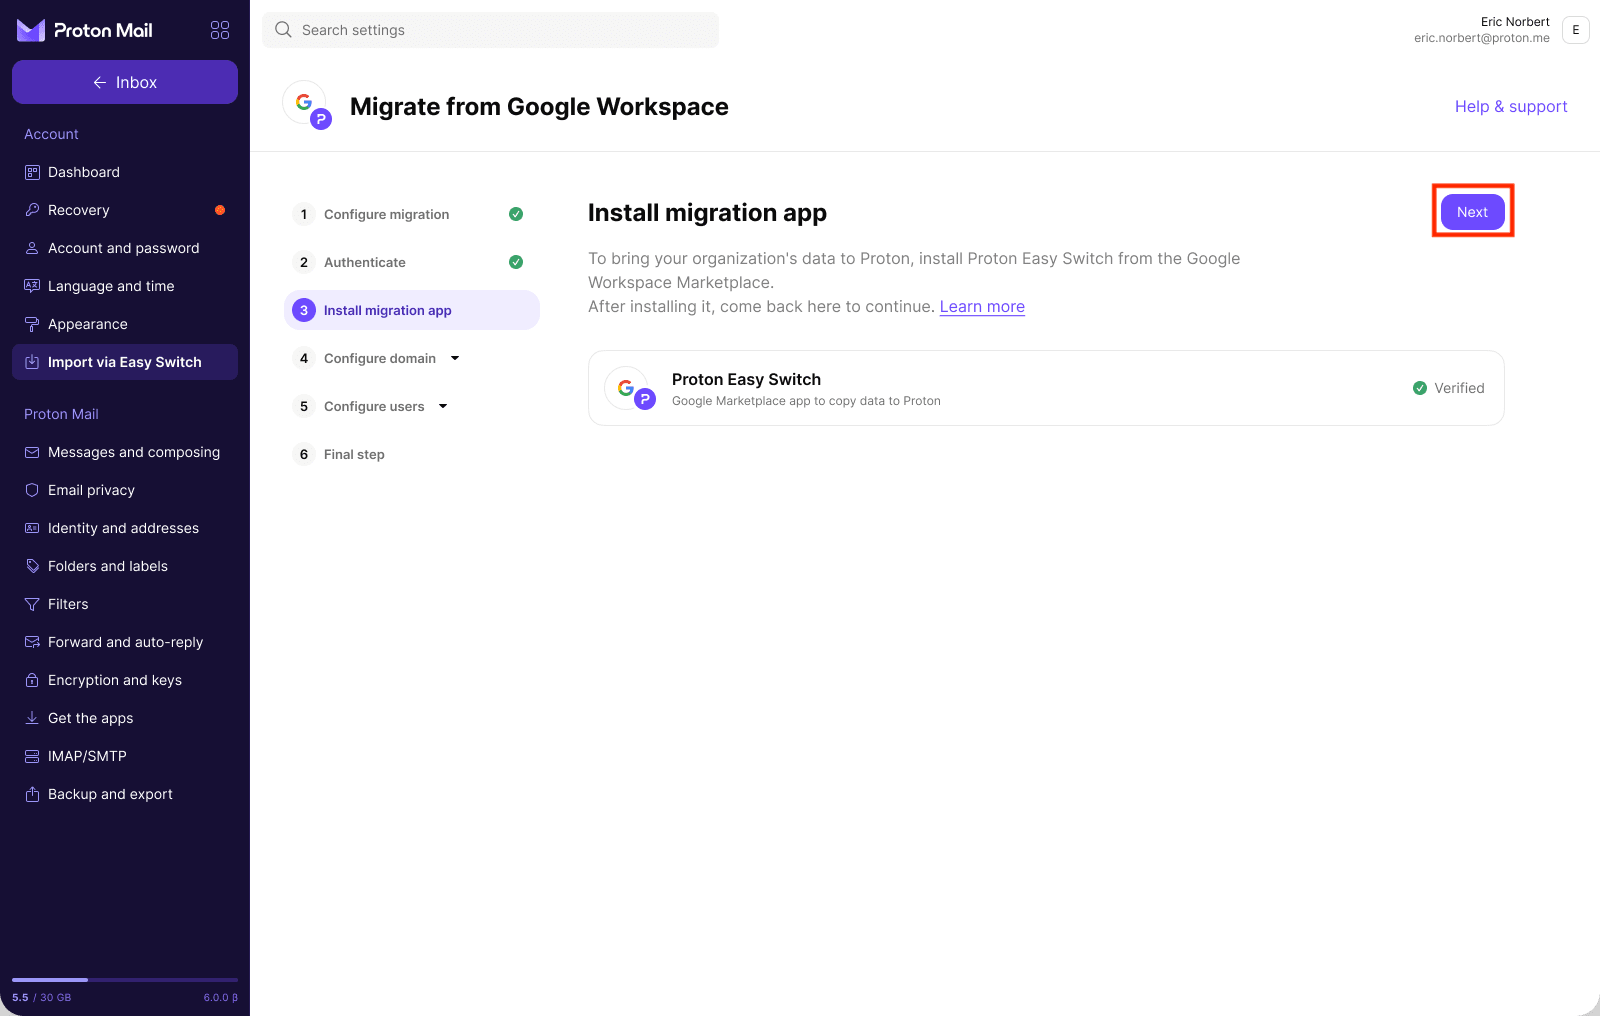Open Identity and addresses settings
1600x1016 pixels.
125,528
